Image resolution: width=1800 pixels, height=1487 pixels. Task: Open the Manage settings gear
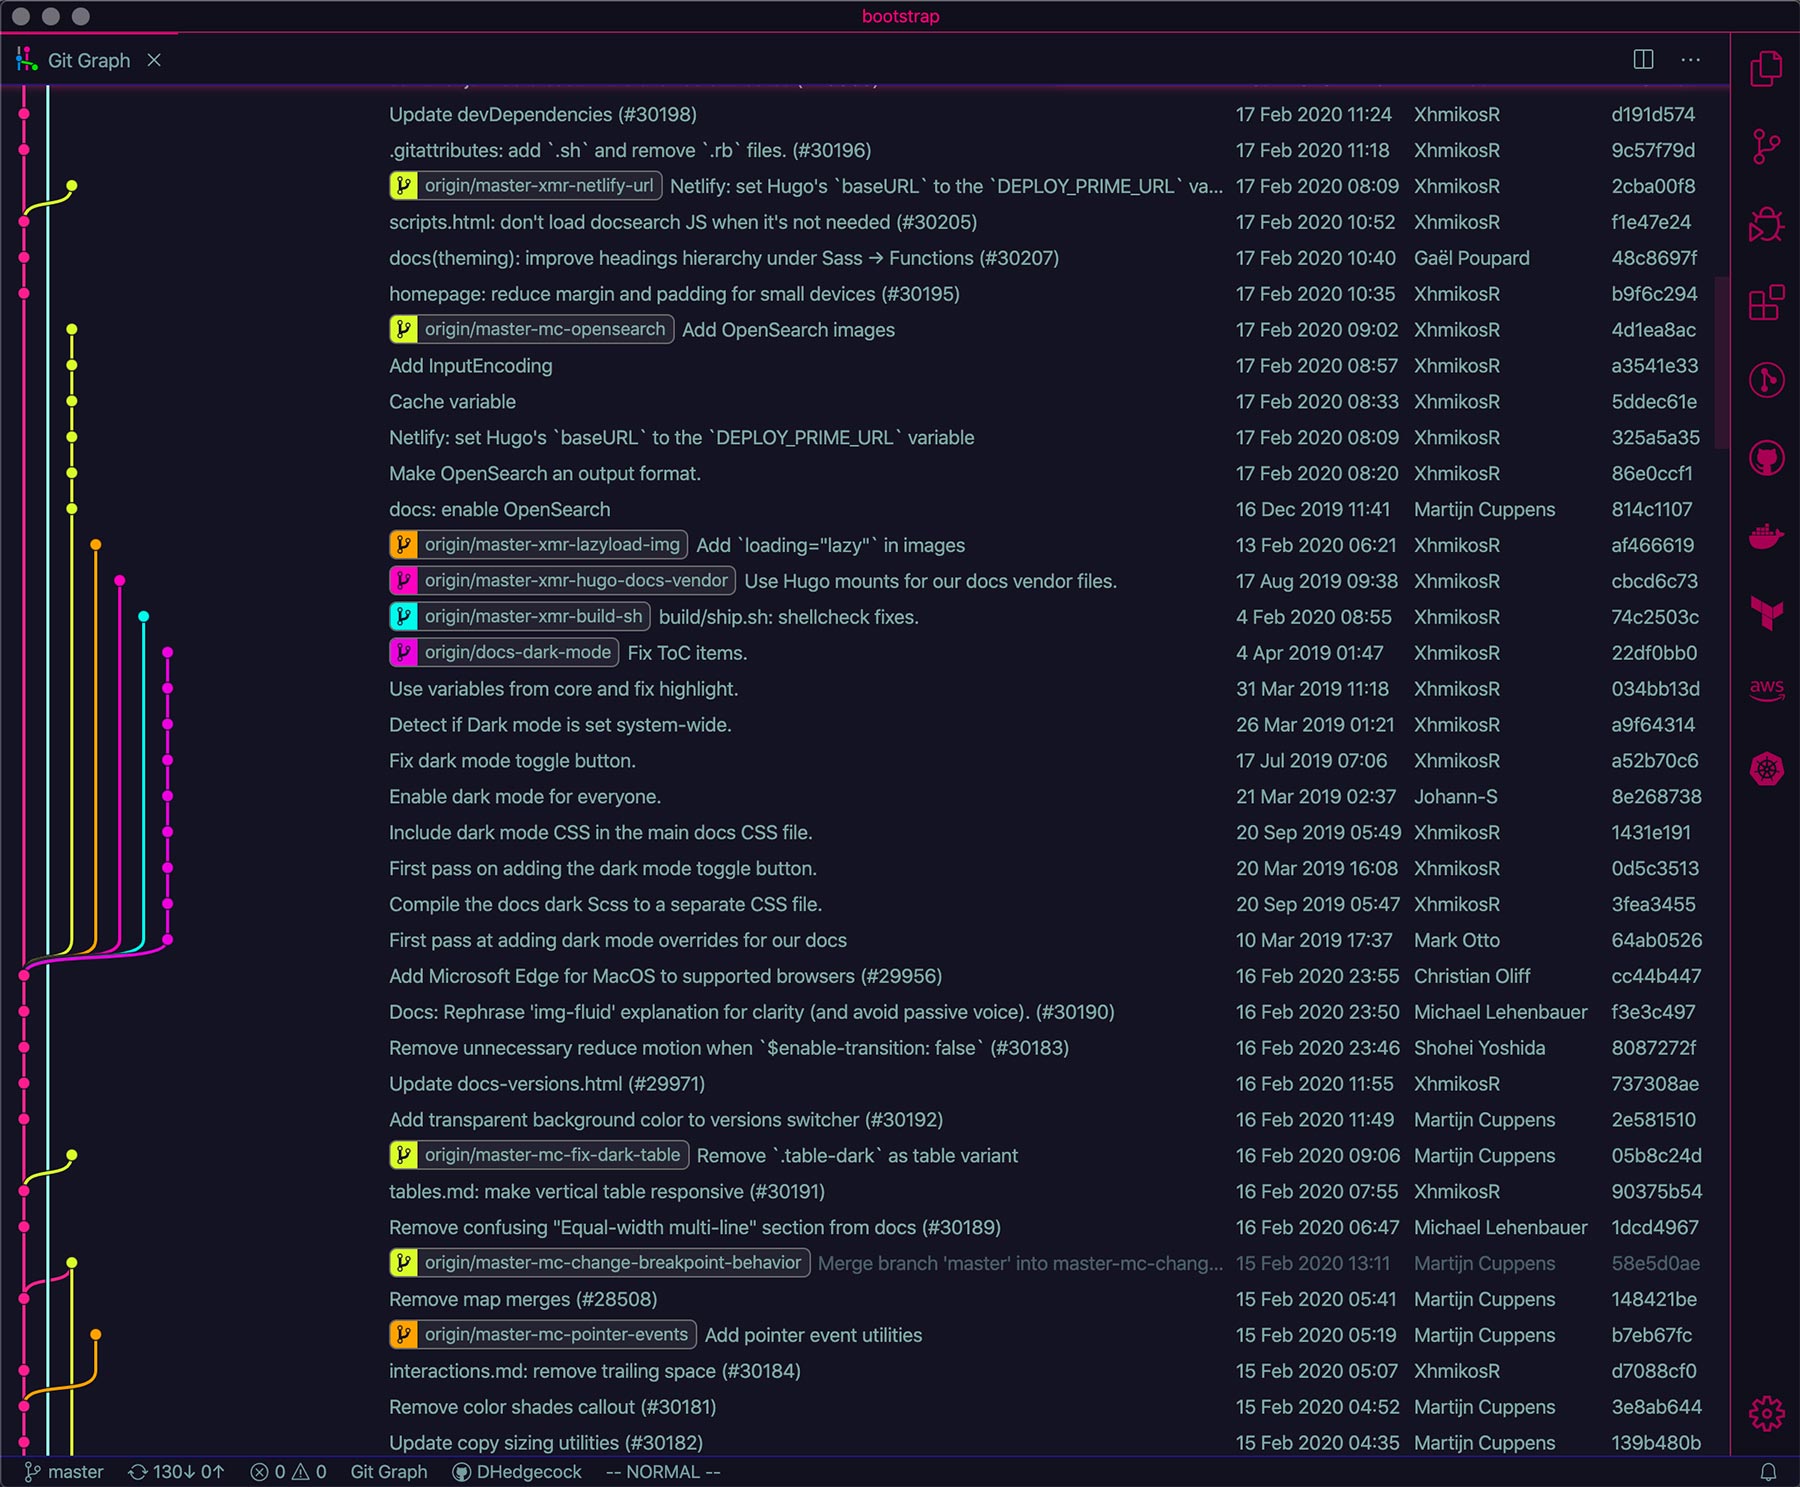(1766, 1413)
